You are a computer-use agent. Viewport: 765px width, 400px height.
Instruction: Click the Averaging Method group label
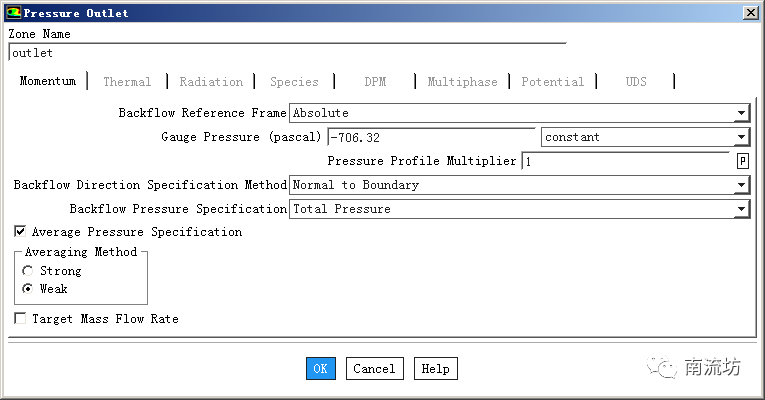(81, 252)
